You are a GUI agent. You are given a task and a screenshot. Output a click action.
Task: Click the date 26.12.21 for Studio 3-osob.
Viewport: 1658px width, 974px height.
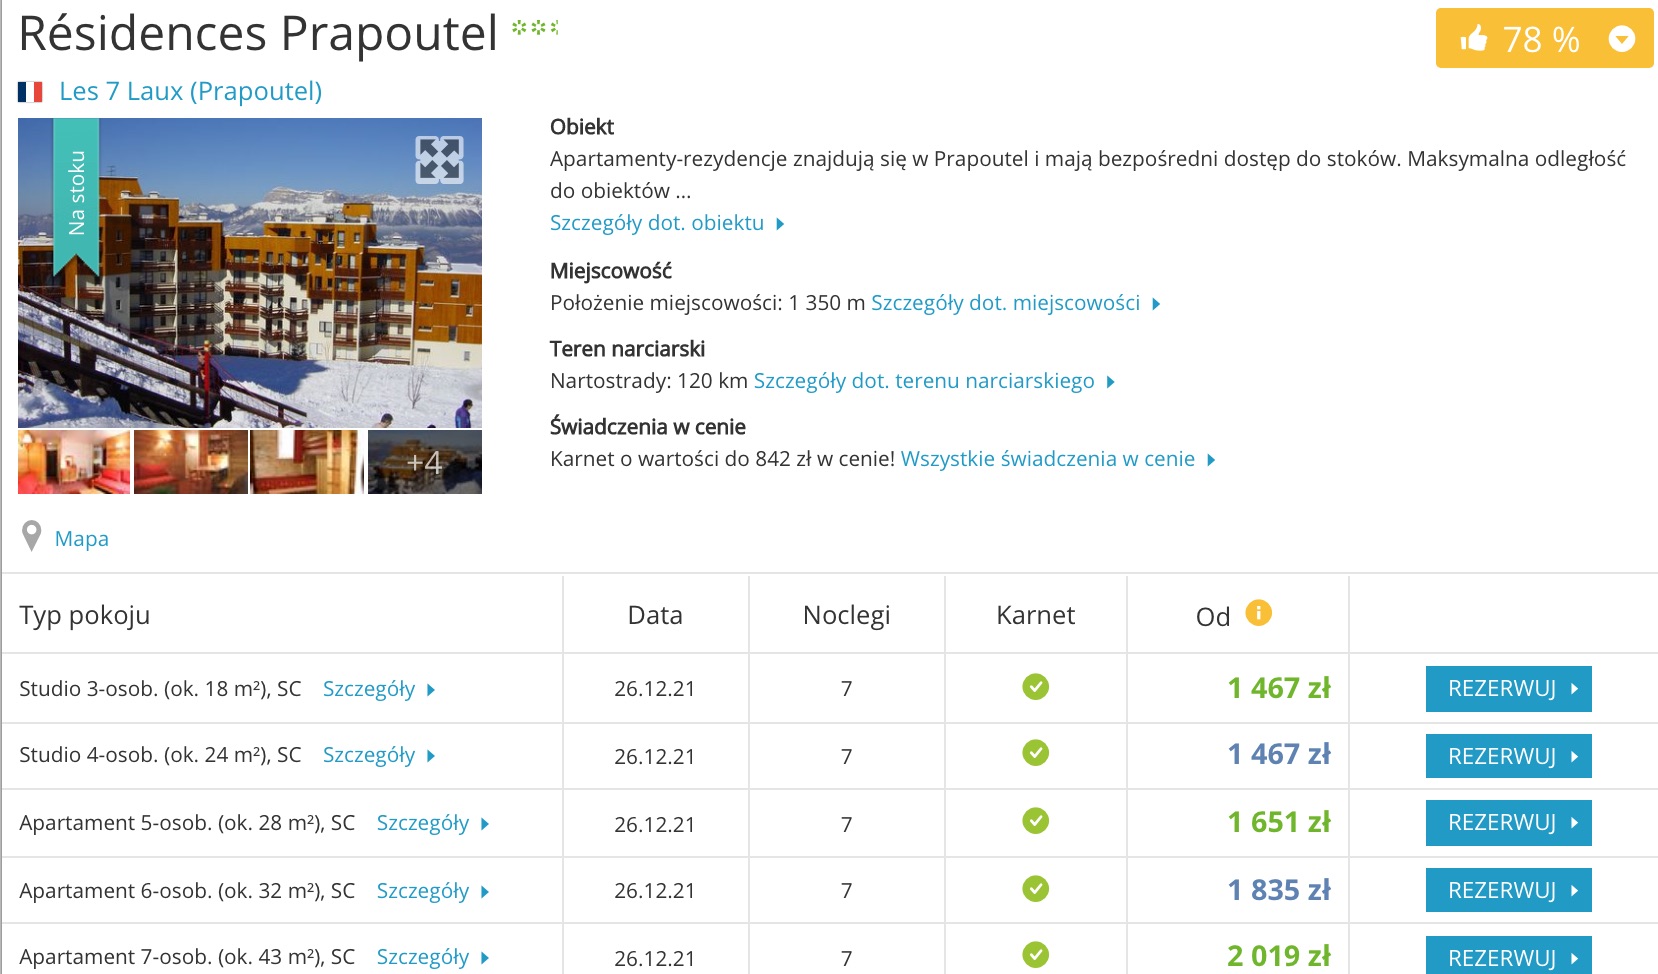pyautogui.click(x=655, y=689)
